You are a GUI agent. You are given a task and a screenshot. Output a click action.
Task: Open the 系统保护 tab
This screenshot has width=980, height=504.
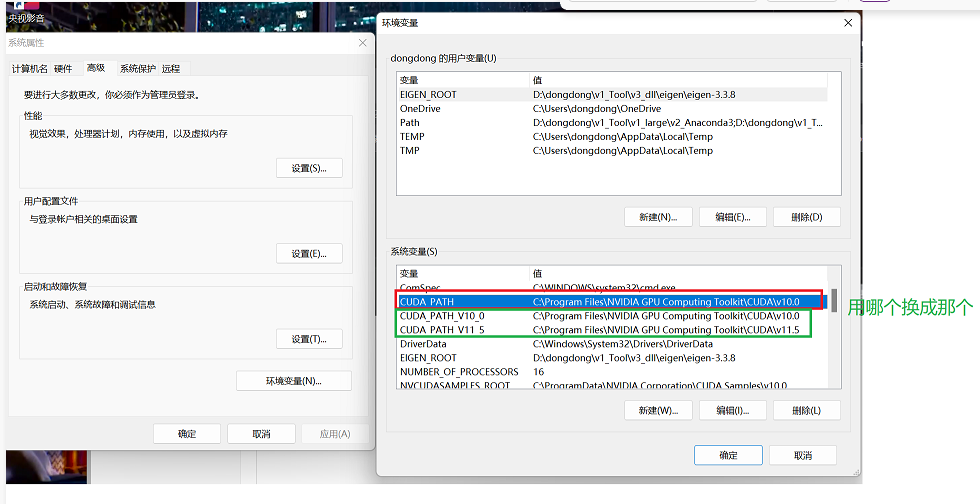pos(138,68)
